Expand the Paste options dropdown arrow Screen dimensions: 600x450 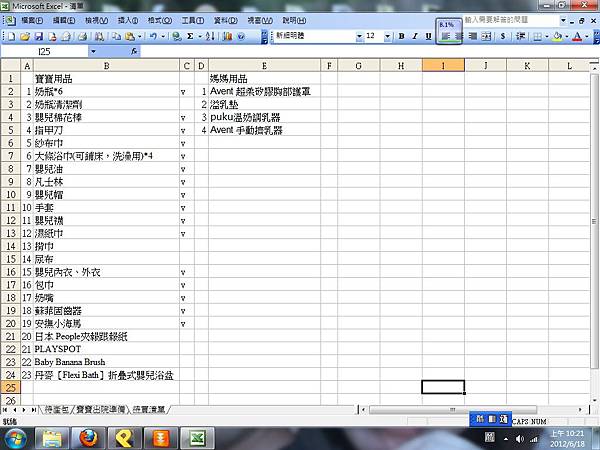pyautogui.click(x=139, y=36)
